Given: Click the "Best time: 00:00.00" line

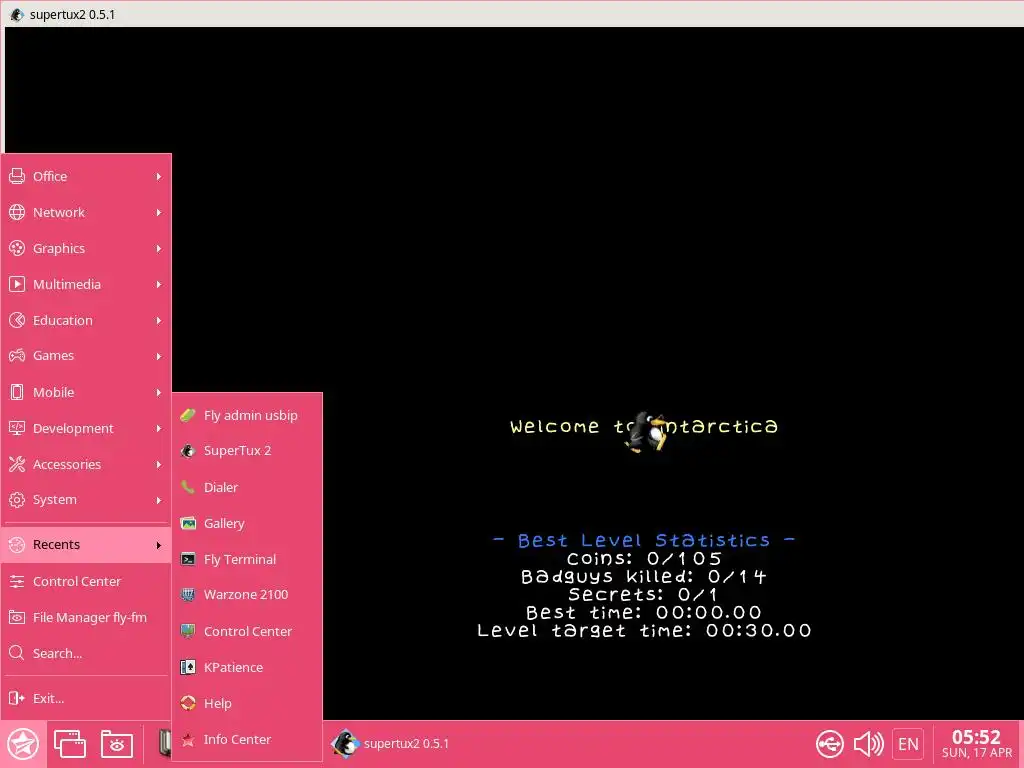Looking at the screenshot, I should click(x=644, y=613).
